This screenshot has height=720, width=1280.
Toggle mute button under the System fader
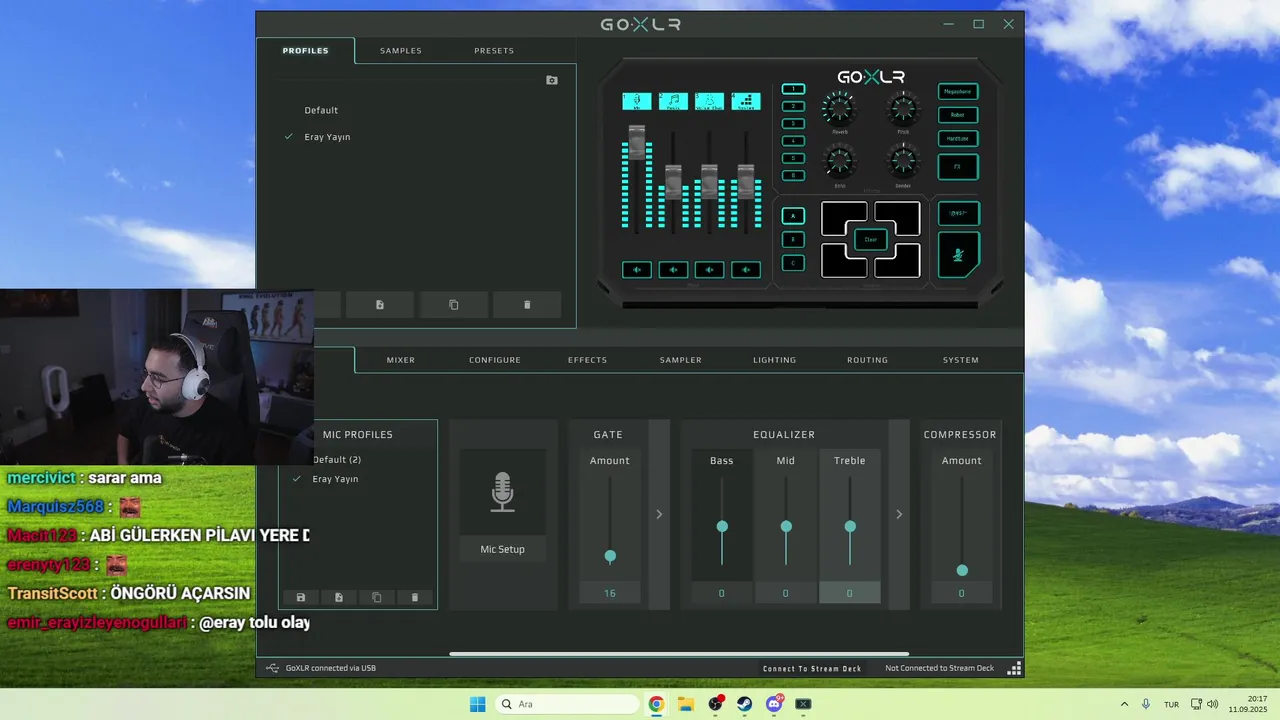(x=745, y=270)
